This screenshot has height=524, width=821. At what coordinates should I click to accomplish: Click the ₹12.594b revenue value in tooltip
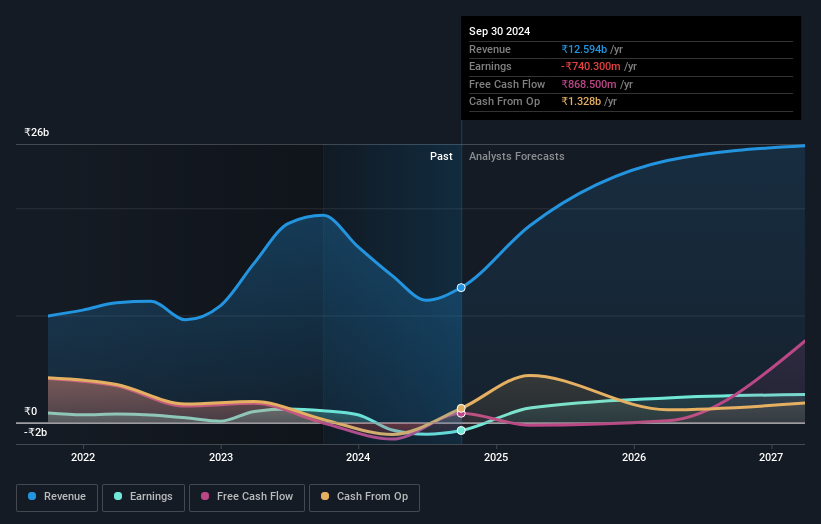584,49
